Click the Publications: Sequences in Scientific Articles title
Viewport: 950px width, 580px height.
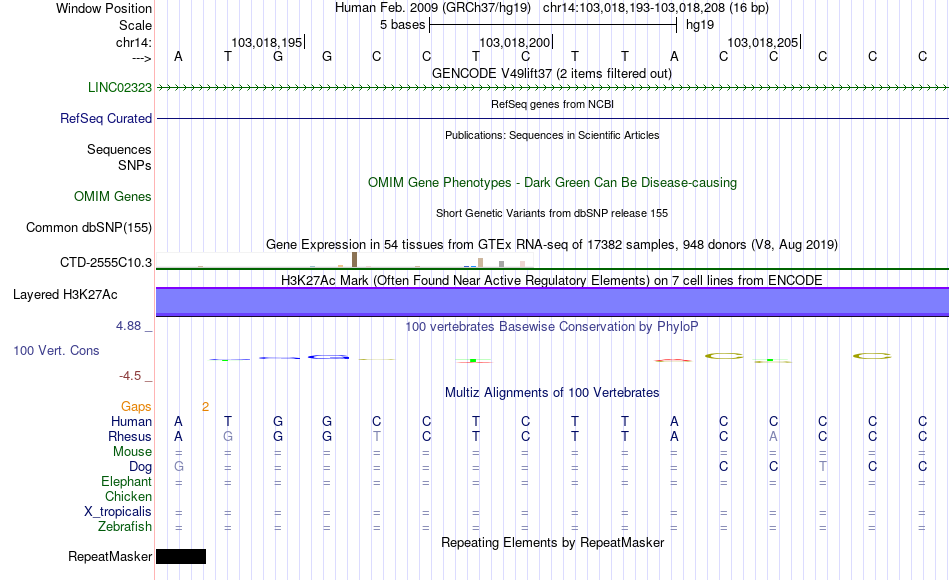tap(552, 135)
